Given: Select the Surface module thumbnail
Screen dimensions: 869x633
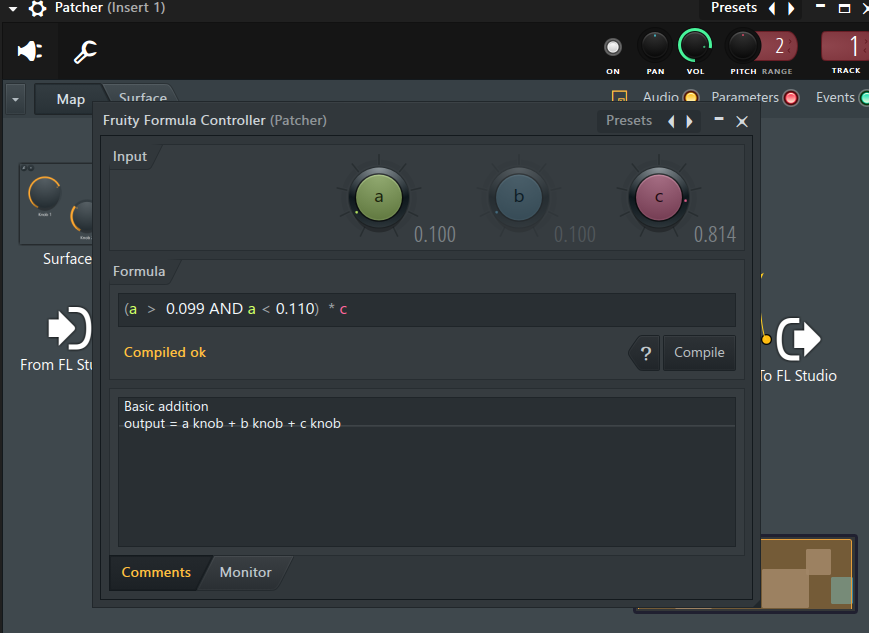Looking at the screenshot, I should click(x=55, y=203).
